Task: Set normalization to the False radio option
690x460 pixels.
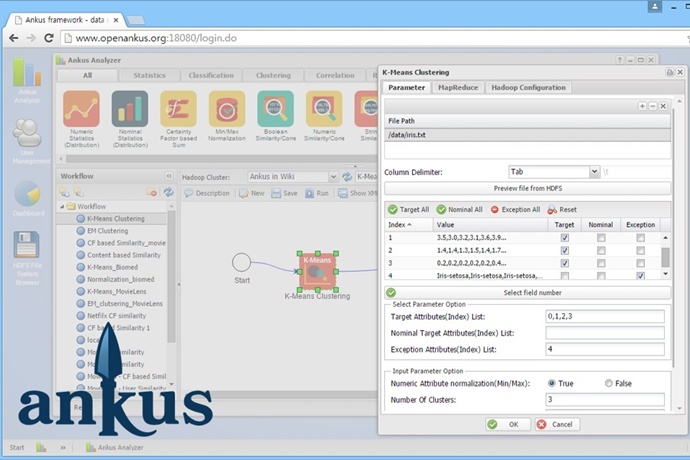Action: pyautogui.click(x=609, y=383)
